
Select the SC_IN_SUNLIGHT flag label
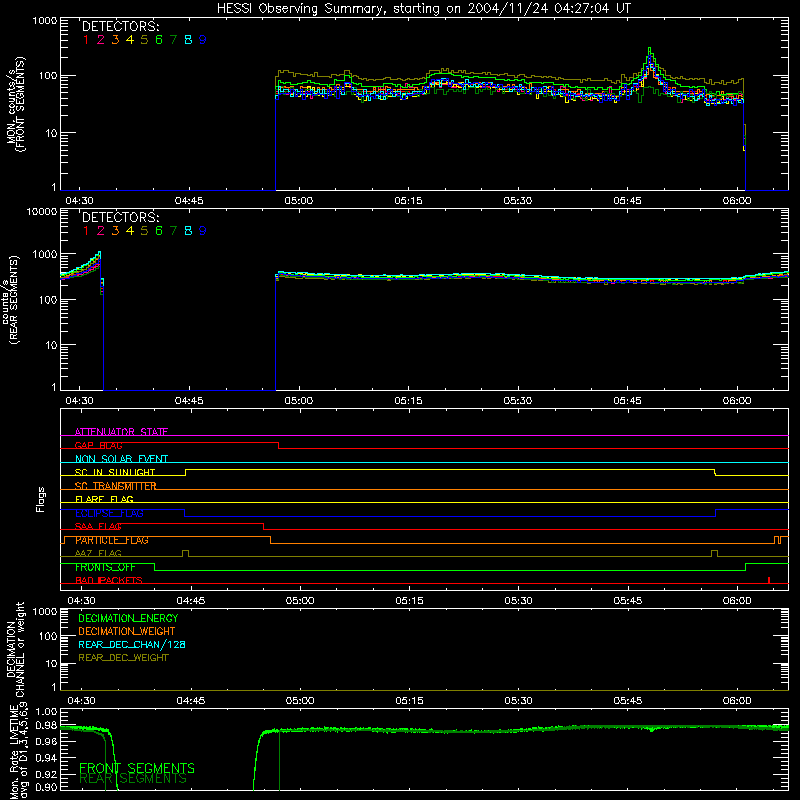pos(115,472)
